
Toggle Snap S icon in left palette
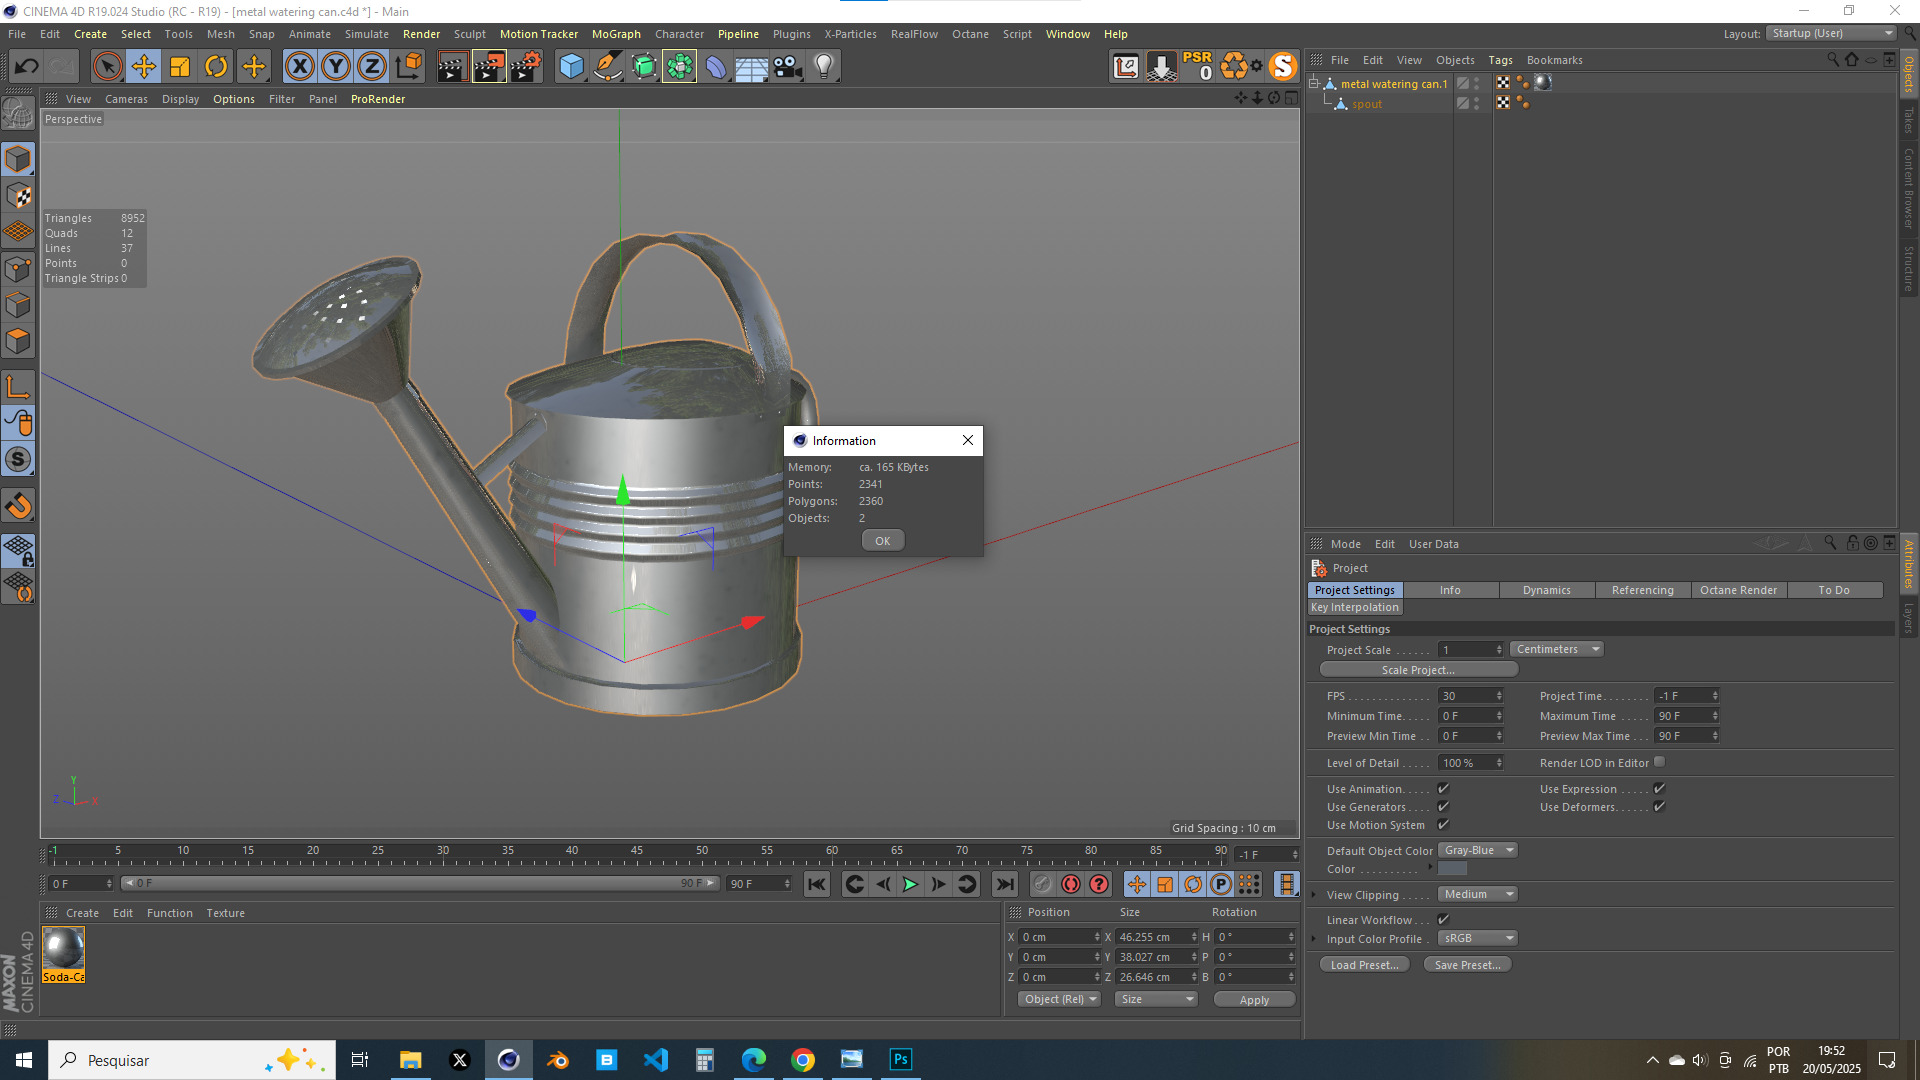[18, 459]
